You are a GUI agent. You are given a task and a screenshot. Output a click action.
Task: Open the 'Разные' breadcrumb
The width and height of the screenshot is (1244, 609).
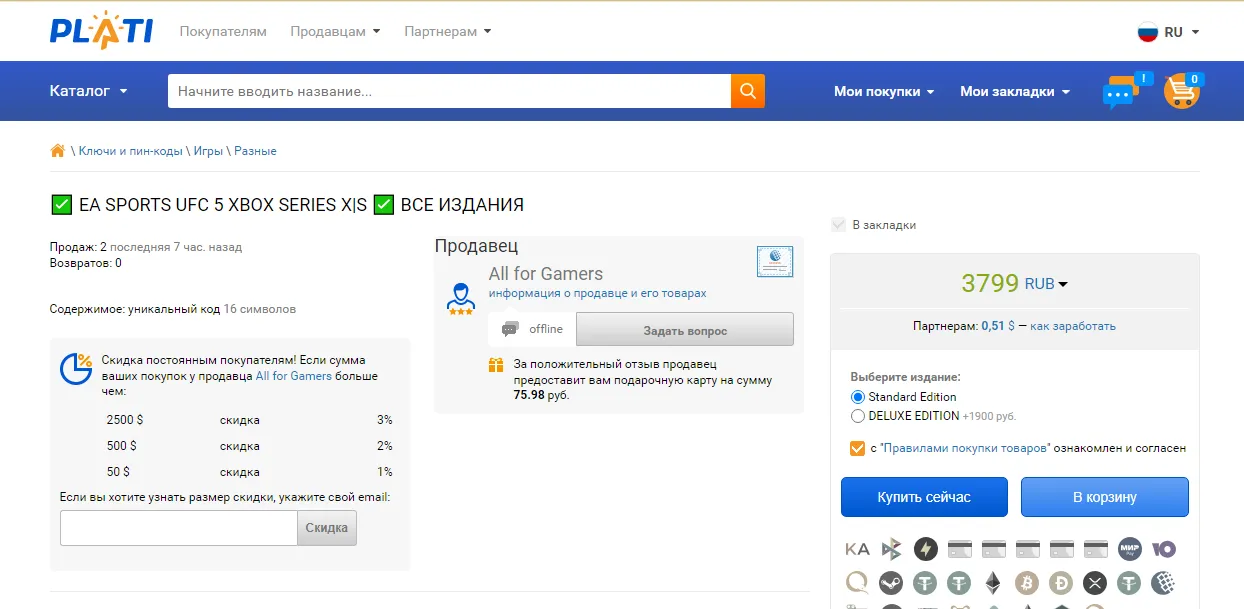255,151
